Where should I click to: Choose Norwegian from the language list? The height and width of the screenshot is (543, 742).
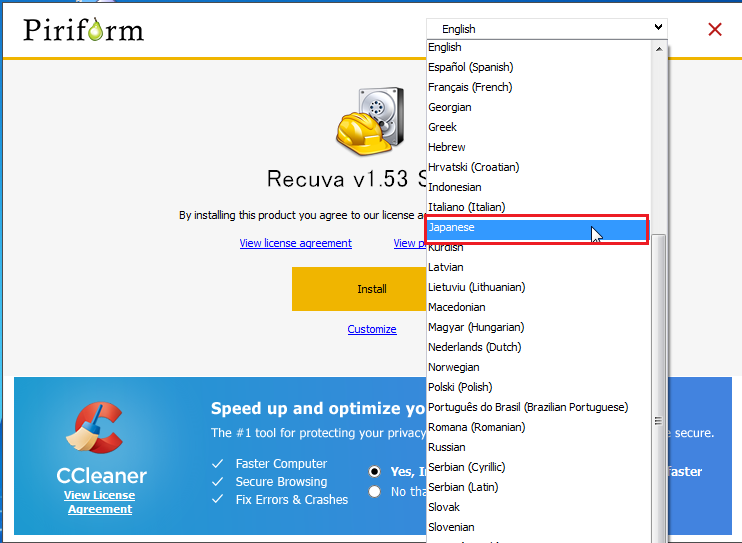point(539,367)
